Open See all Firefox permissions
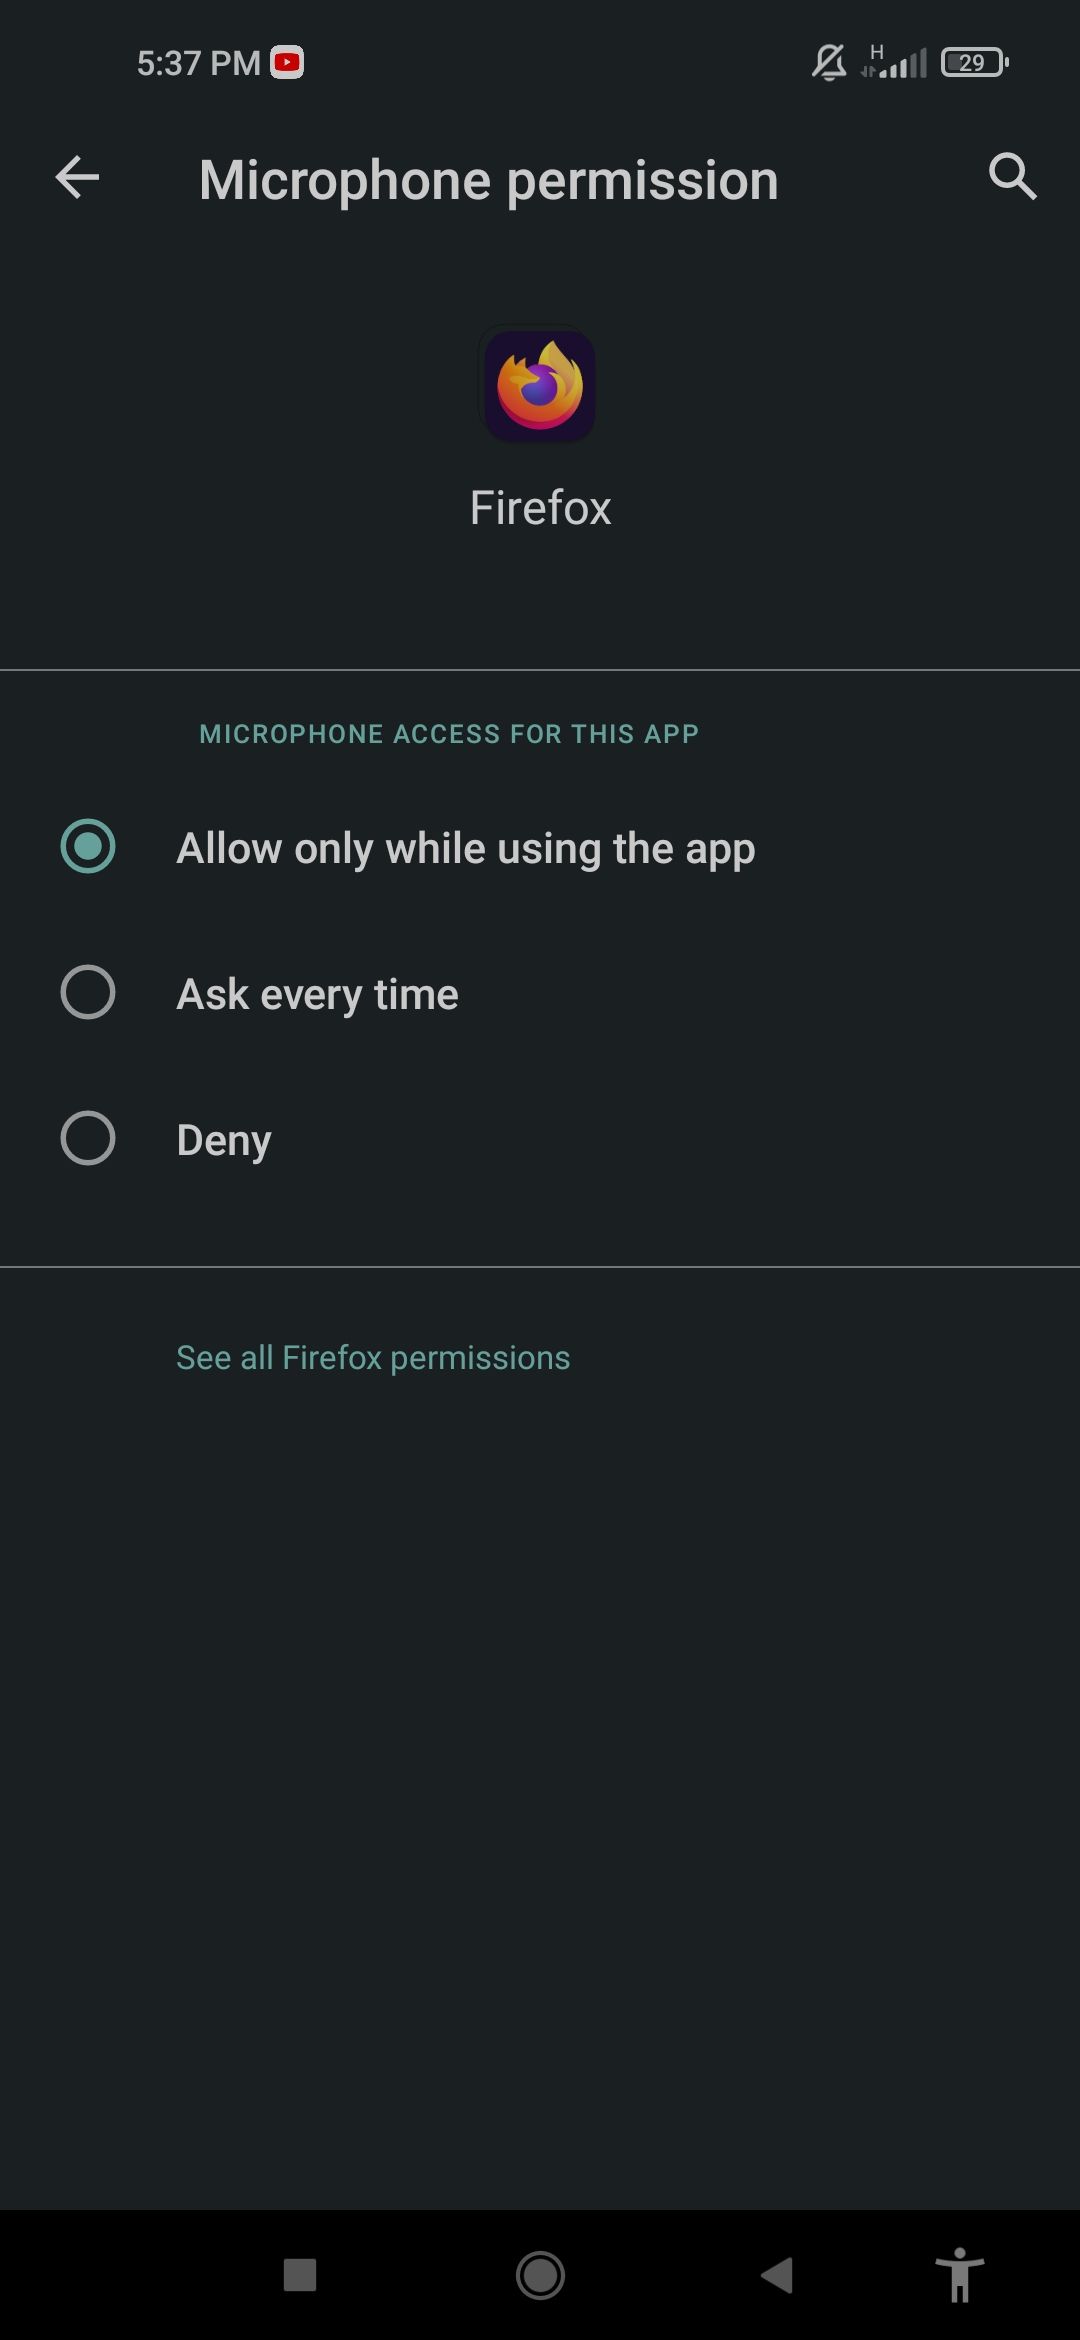Screen dimensions: 1080x2340 pyautogui.click(x=372, y=1357)
